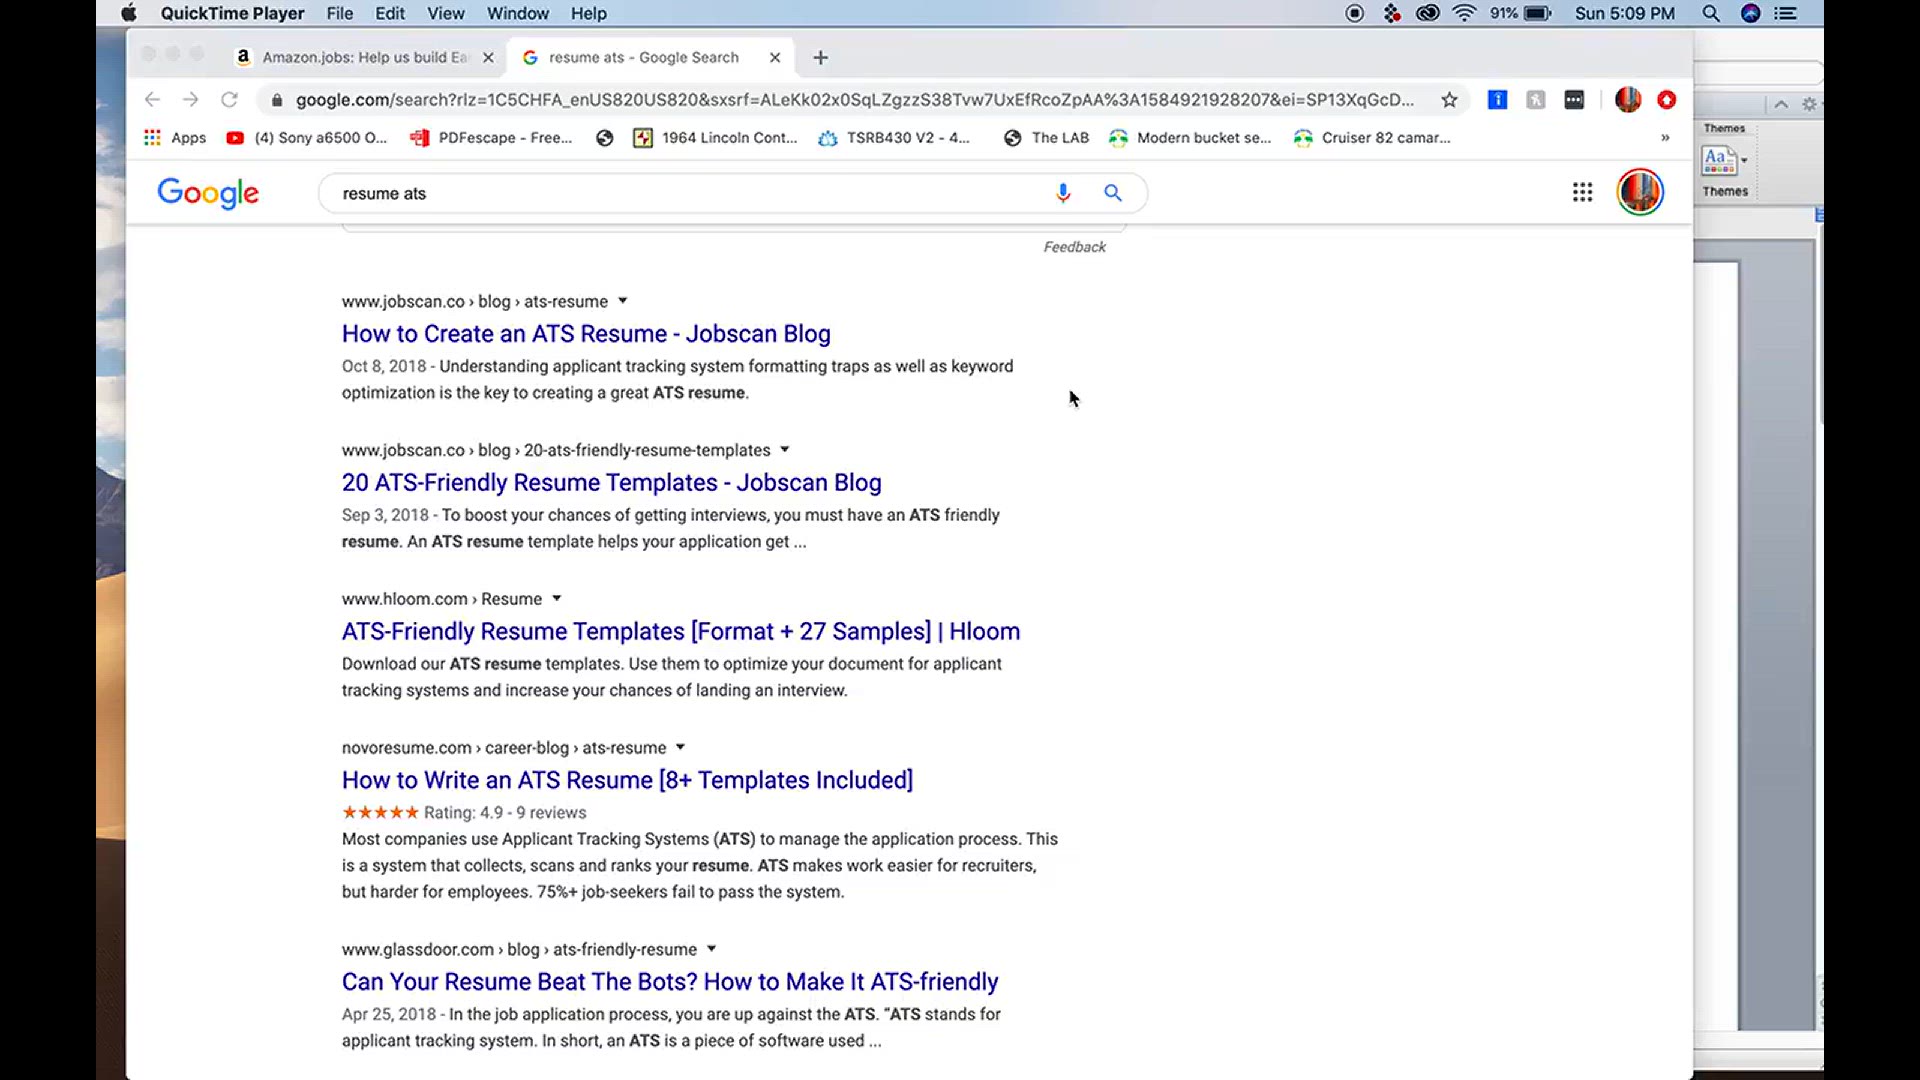Image resolution: width=1920 pixels, height=1080 pixels.
Task: Open the Wi-Fi status menu
Action: tap(1465, 13)
